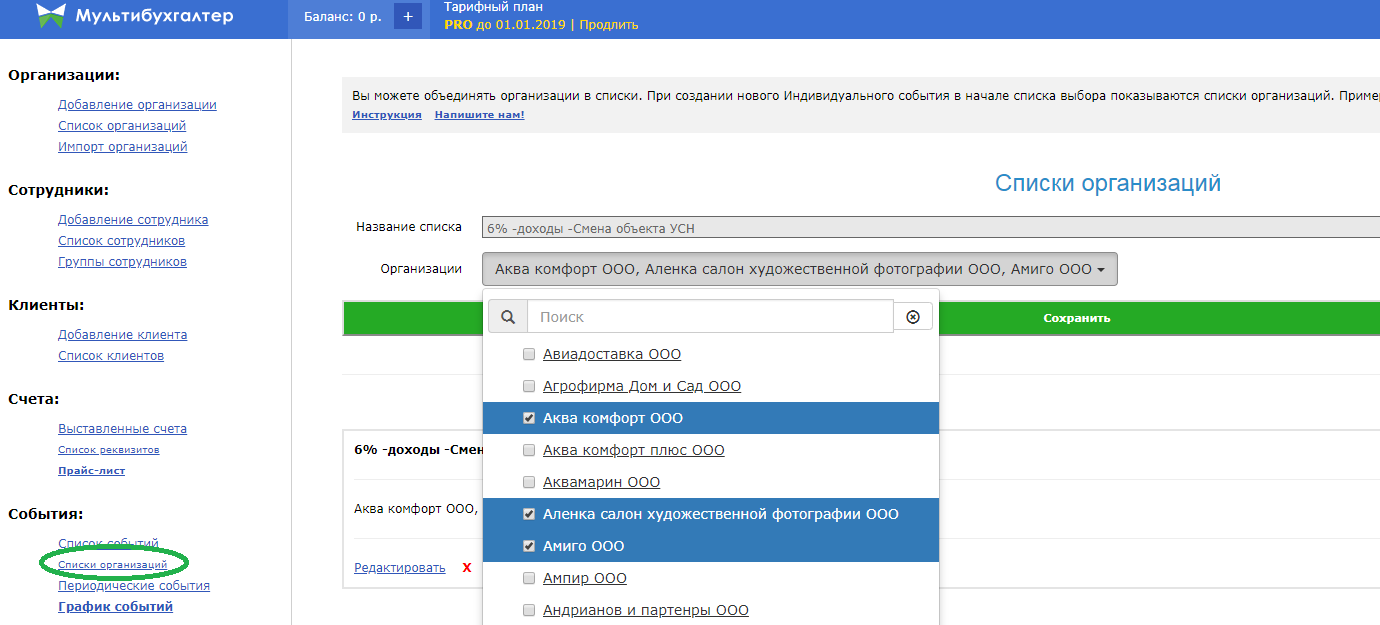
Task: Tick the Аквамарин ООО checkbox
Action: 529,482
